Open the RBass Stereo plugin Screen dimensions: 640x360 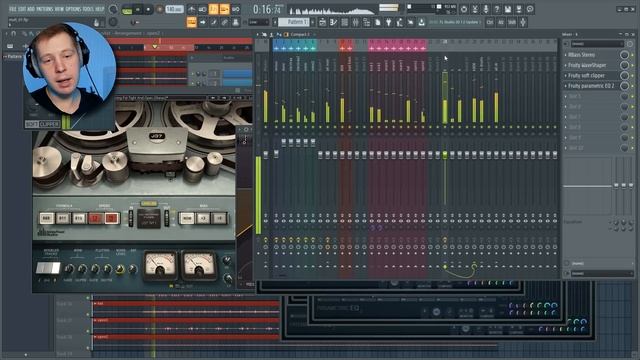point(581,55)
